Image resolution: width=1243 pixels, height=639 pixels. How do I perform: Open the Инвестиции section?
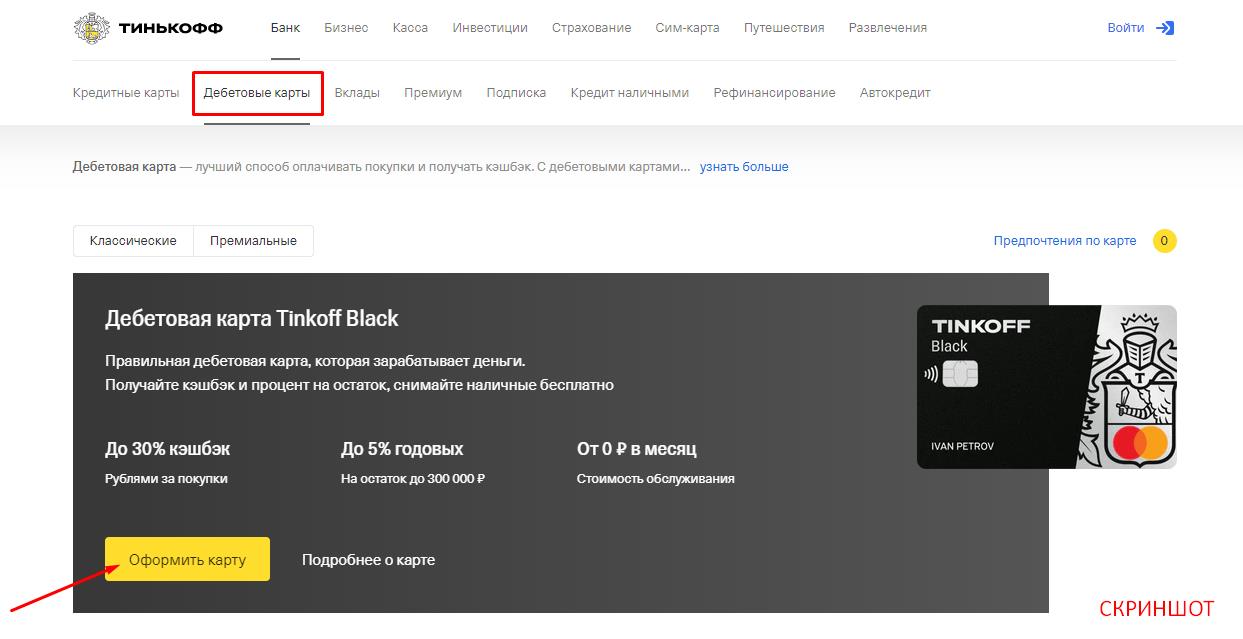point(490,28)
